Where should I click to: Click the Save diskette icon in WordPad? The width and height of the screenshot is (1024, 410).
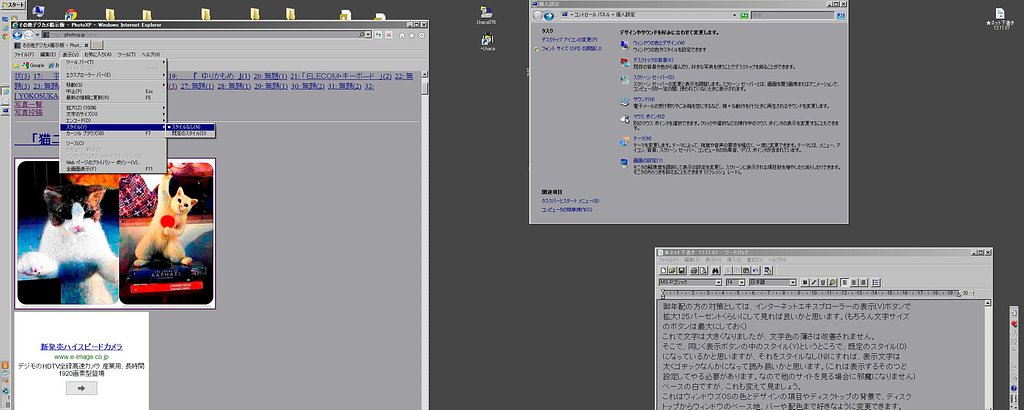pos(681,270)
